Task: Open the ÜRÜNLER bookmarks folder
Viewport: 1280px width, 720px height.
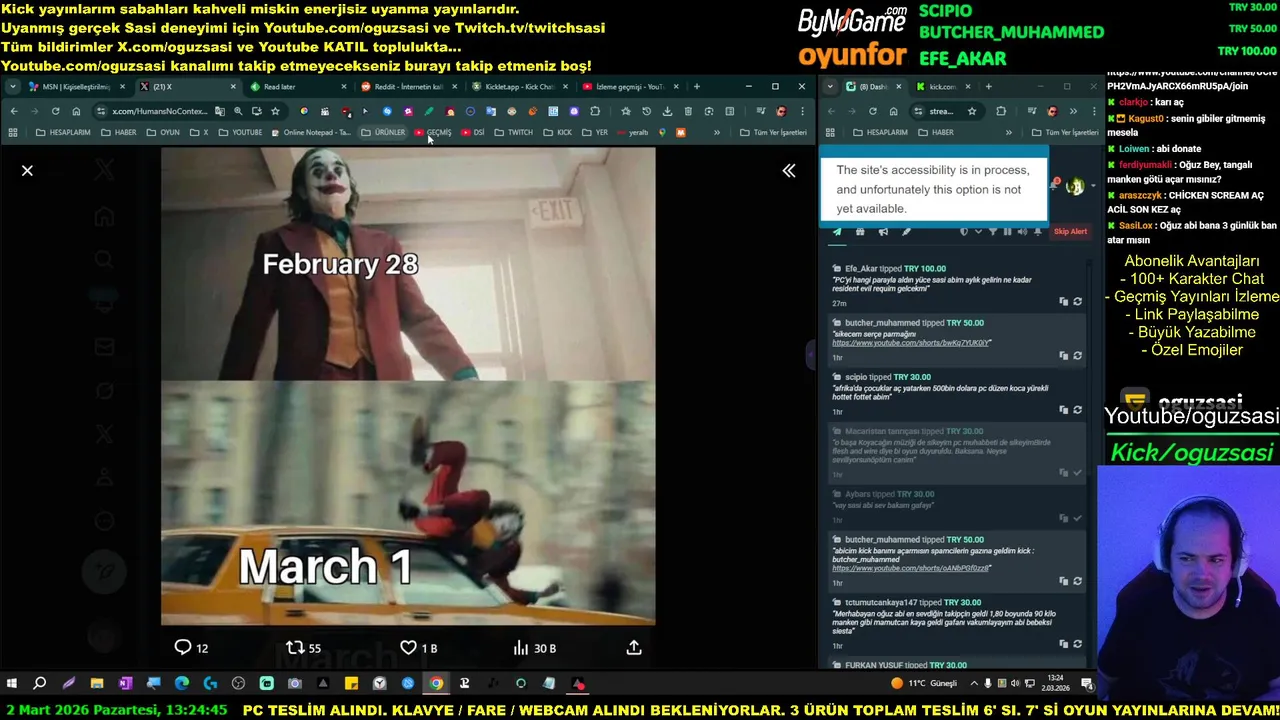Action: [x=383, y=132]
